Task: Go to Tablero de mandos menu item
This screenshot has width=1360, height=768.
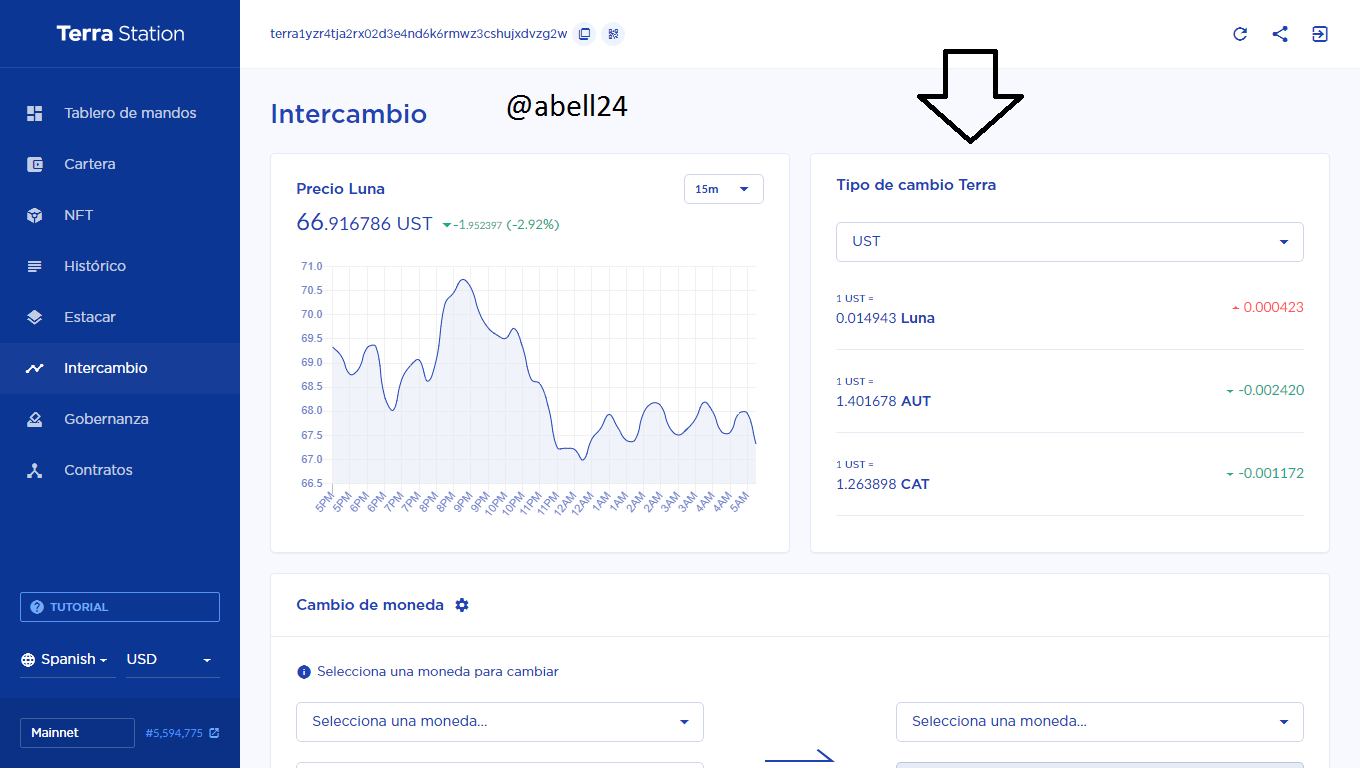Action: tap(120, 113)
